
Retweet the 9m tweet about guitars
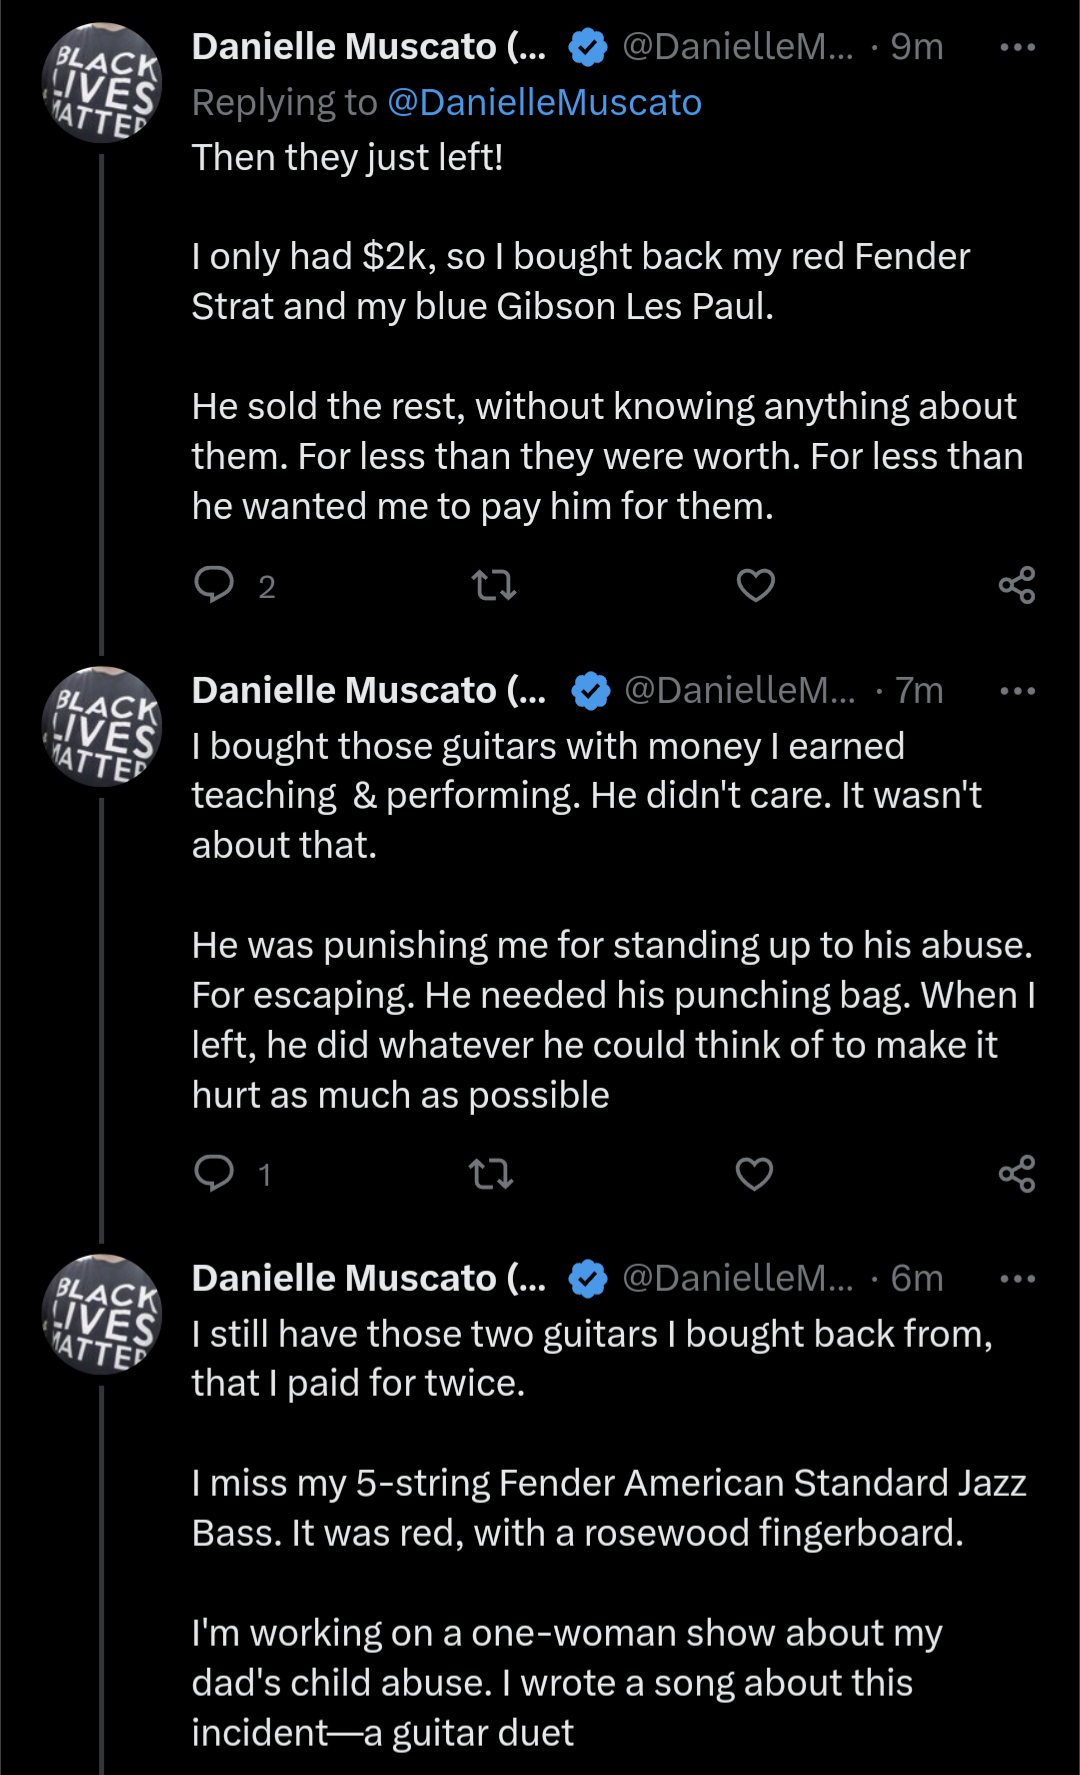pyautogui.click(x=493, y=585)
